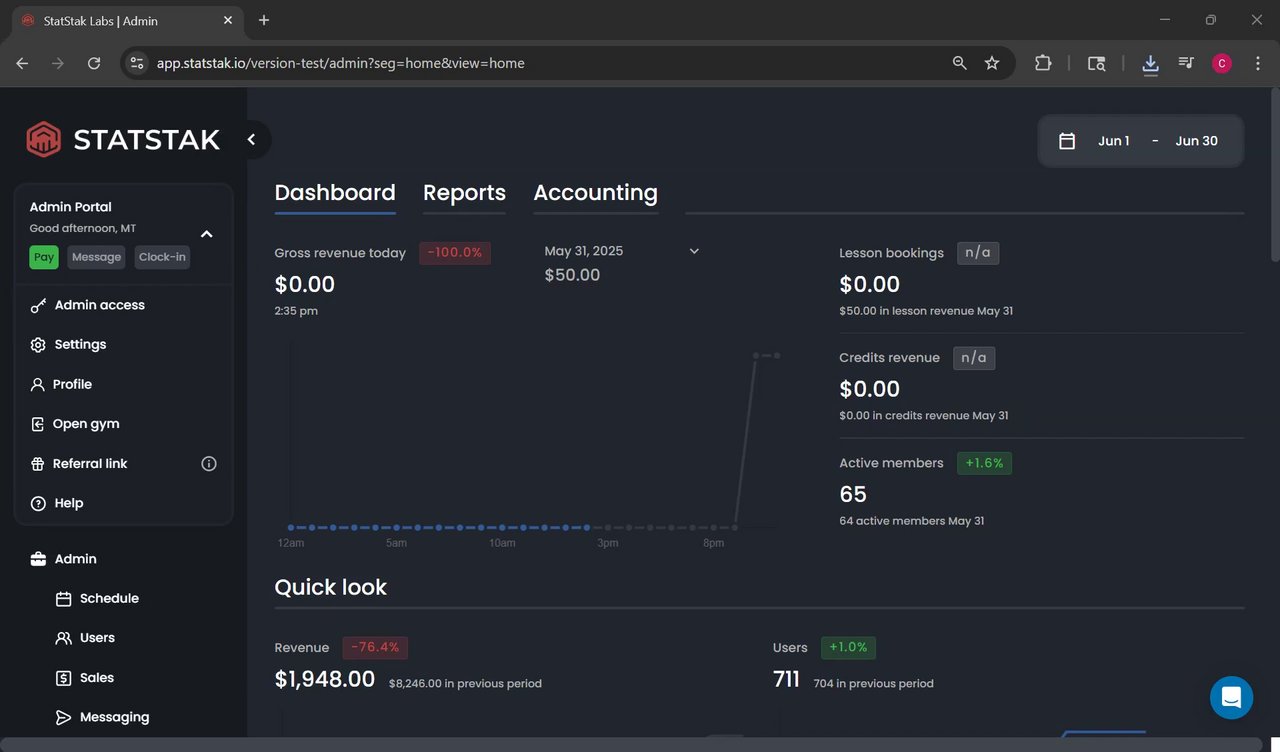Image resolution: width=1280 pixels, height=752 pixels.
Task: Collapse the Admin Portal panel chevron
Action: [207, 234]
